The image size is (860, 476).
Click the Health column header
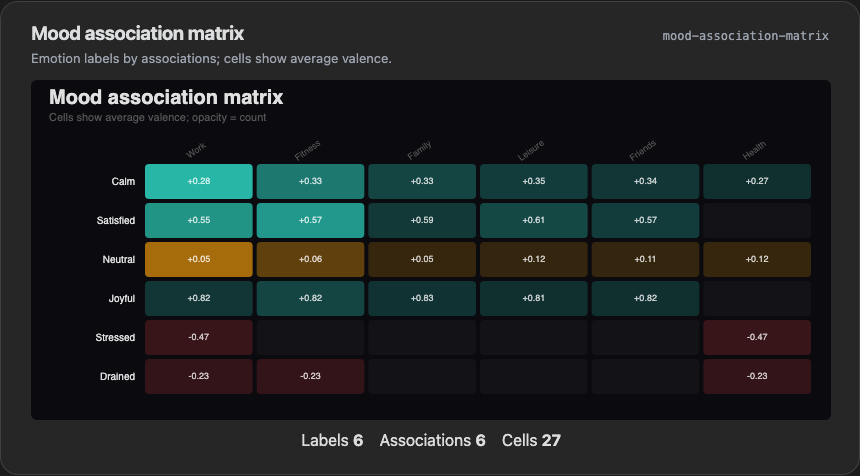point(754,150)
